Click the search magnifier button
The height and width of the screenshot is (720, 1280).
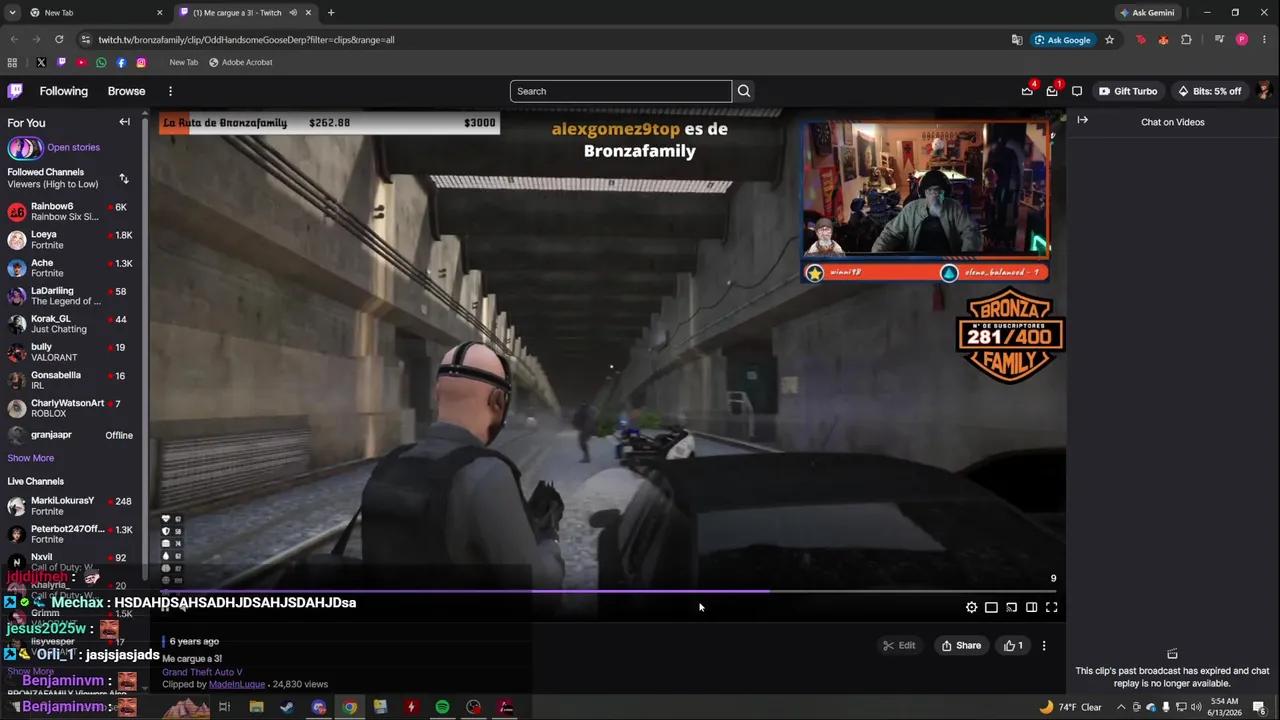pos(744,91)
